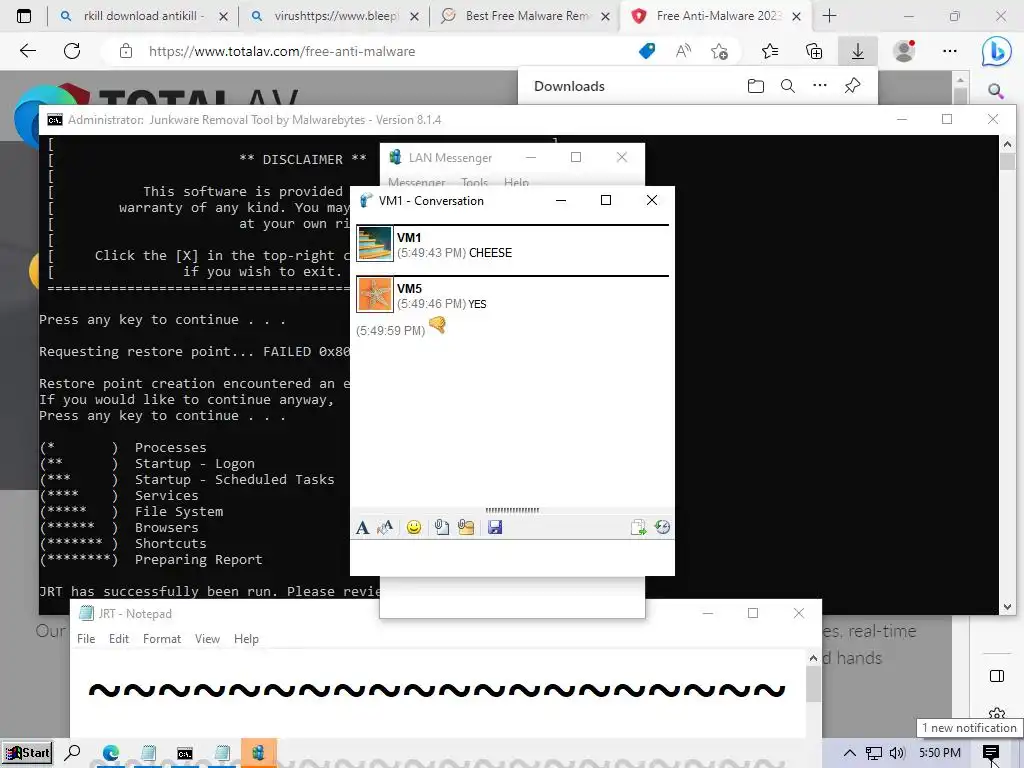
Task: Close the rkill download antikill tab
Action: point(223,16)
